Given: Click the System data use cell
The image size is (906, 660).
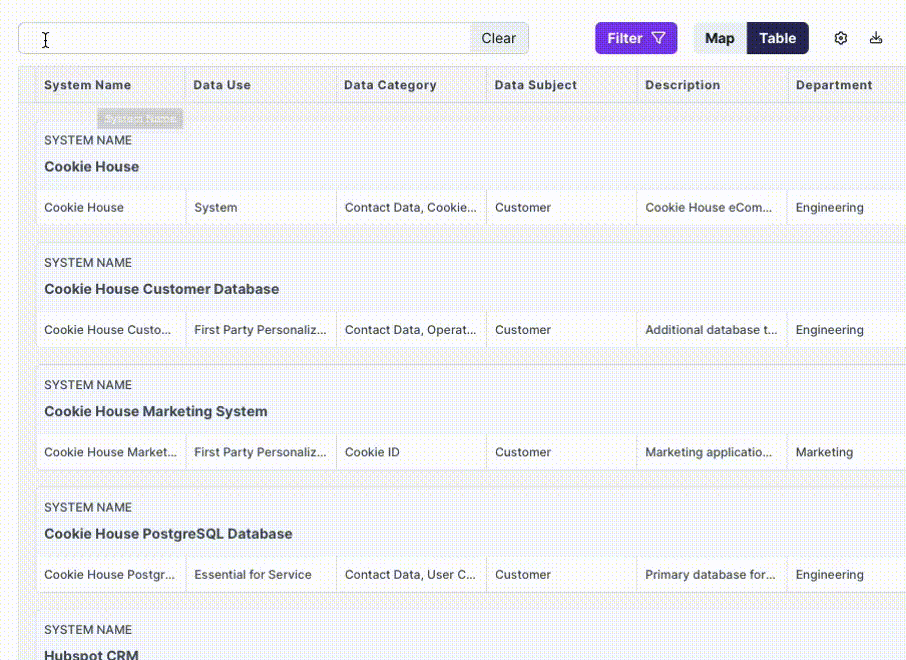Looking at the screenshot, I should (261, 207).
